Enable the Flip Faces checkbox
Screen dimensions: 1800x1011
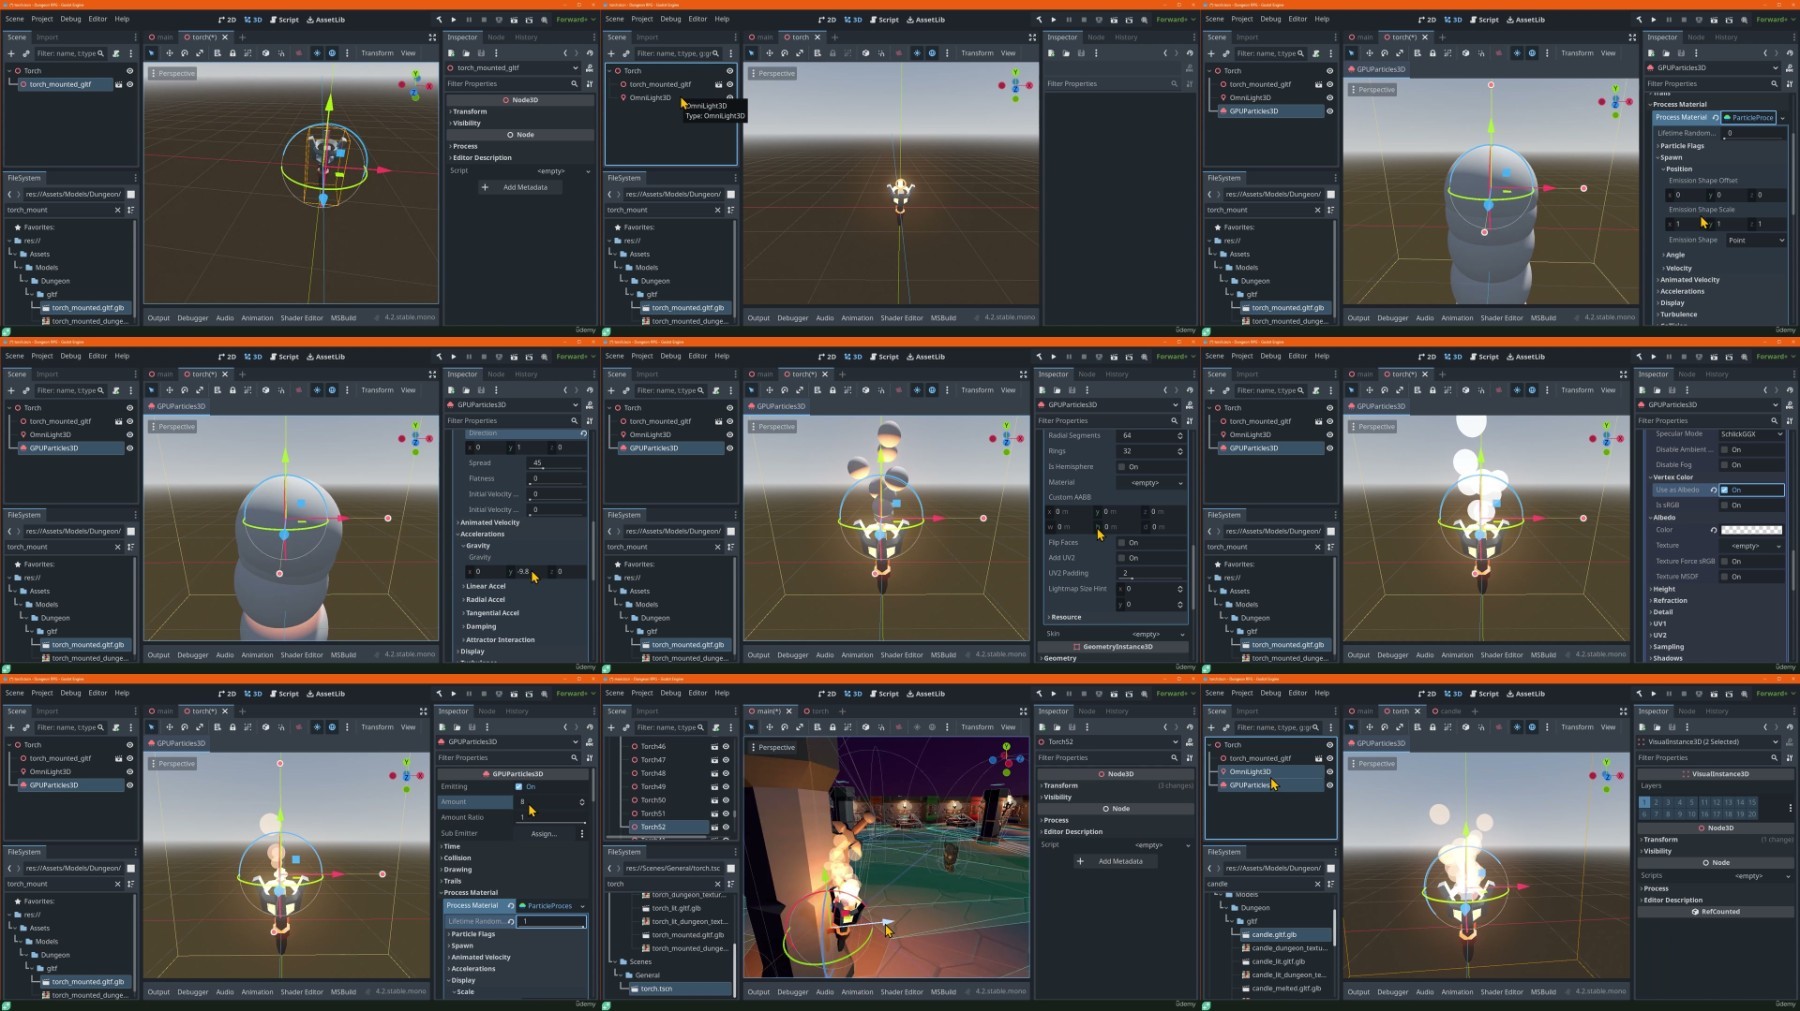[1121, 543]
